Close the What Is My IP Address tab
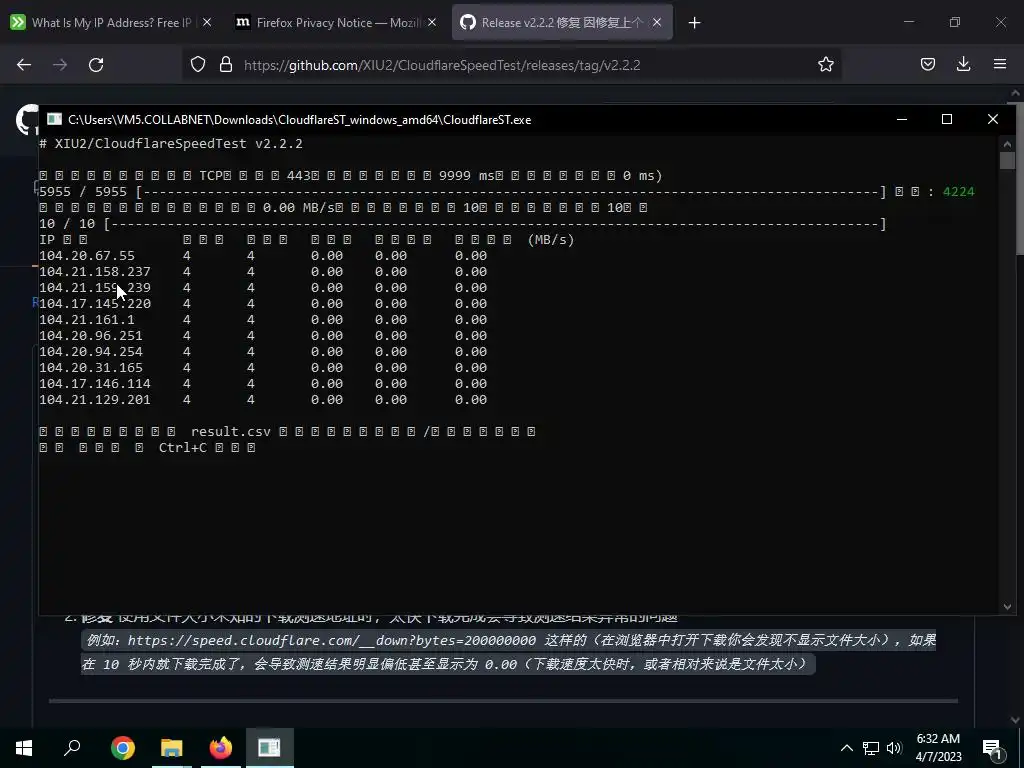 pos(207,22)
